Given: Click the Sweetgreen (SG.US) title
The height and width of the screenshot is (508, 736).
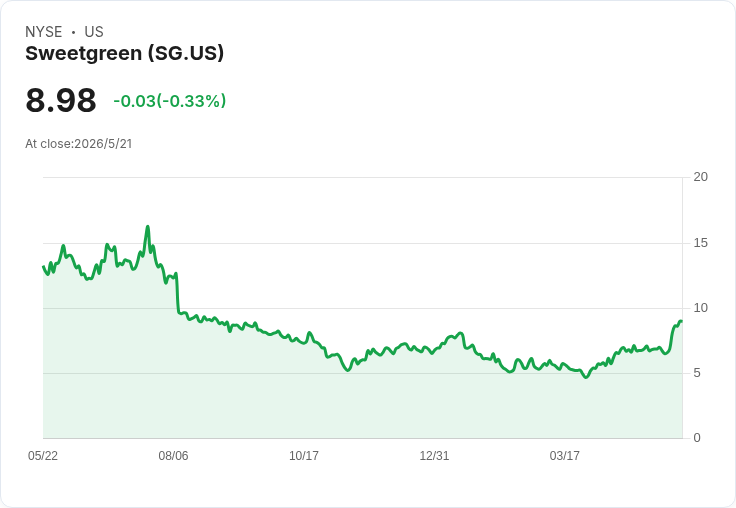Looking at the screenshot, I should (x=124, y=54).
